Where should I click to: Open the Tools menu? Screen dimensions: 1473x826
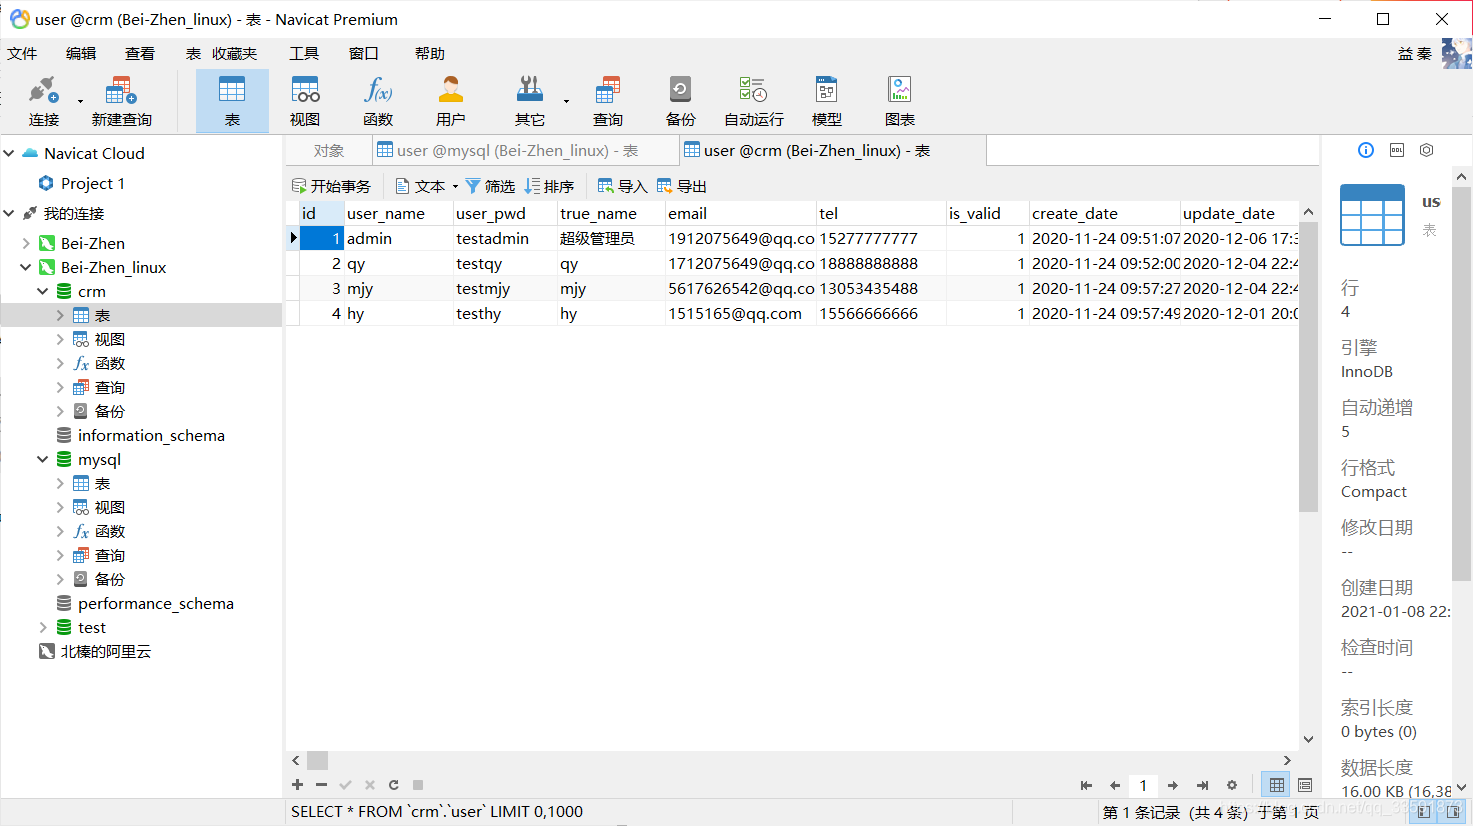(x=304, y=53)
